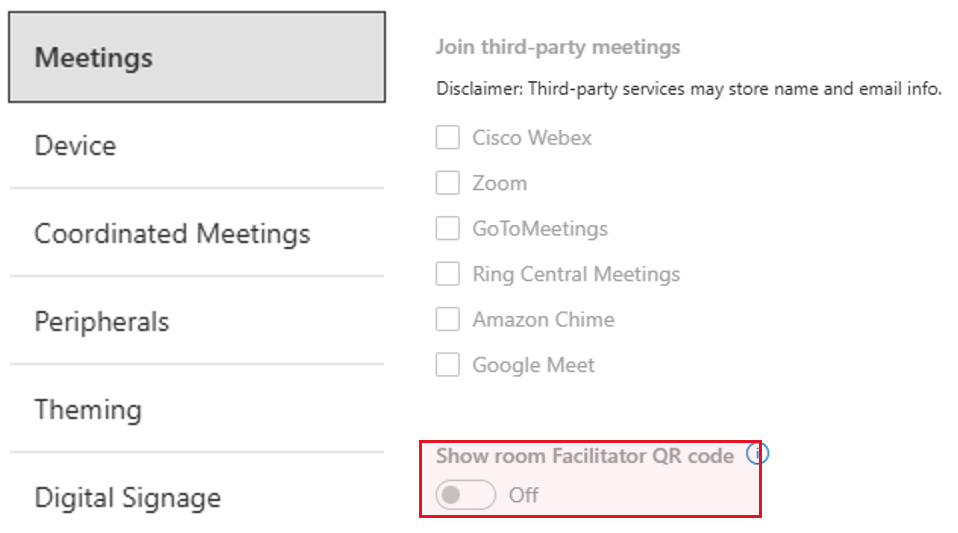Click the 'Join third-party meetings' heading
The image size is (958, 533).
coord(558,47)
